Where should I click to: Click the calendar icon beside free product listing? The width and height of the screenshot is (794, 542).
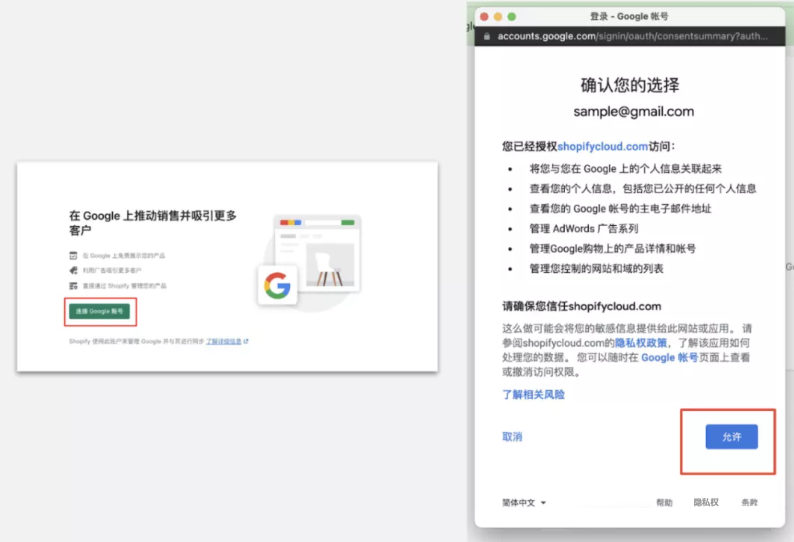[x=73, y=256]
